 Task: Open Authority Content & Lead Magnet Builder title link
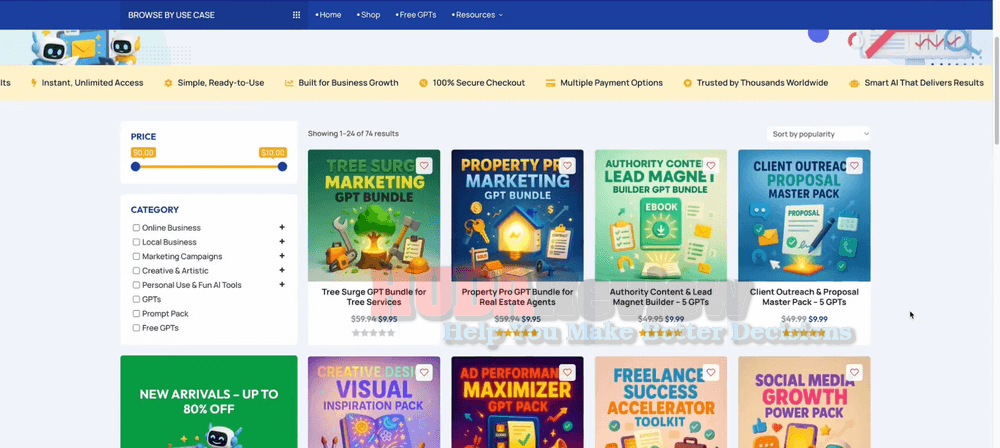661,297
